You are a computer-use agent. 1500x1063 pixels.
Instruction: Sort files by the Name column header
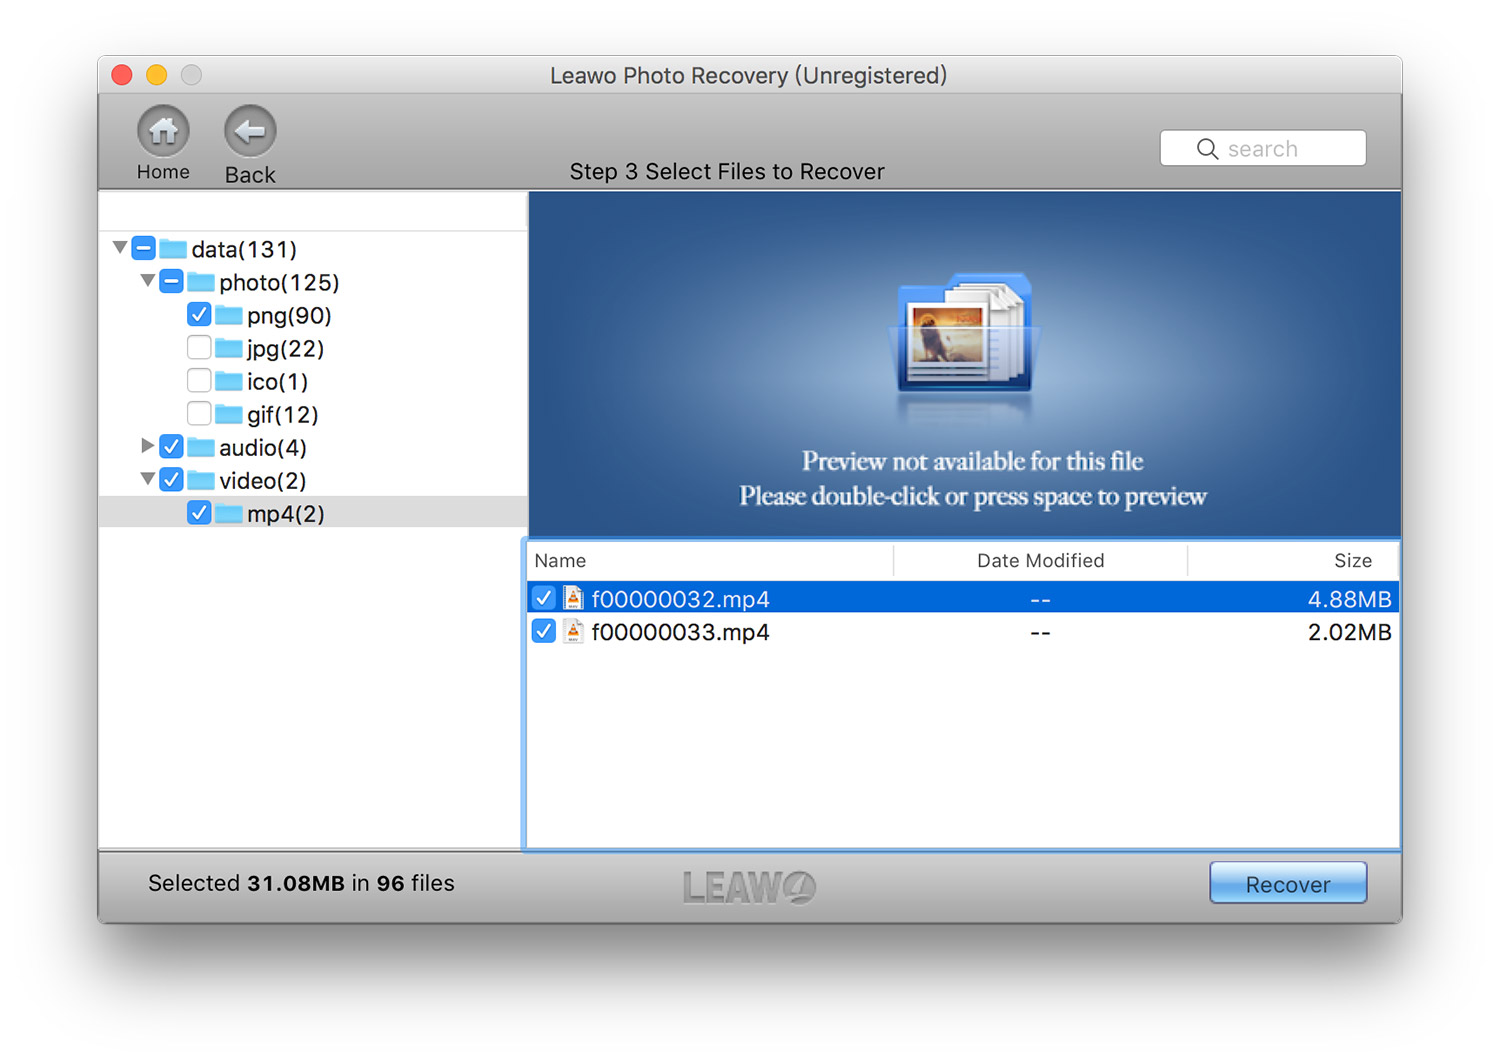[x=560, y=561]
